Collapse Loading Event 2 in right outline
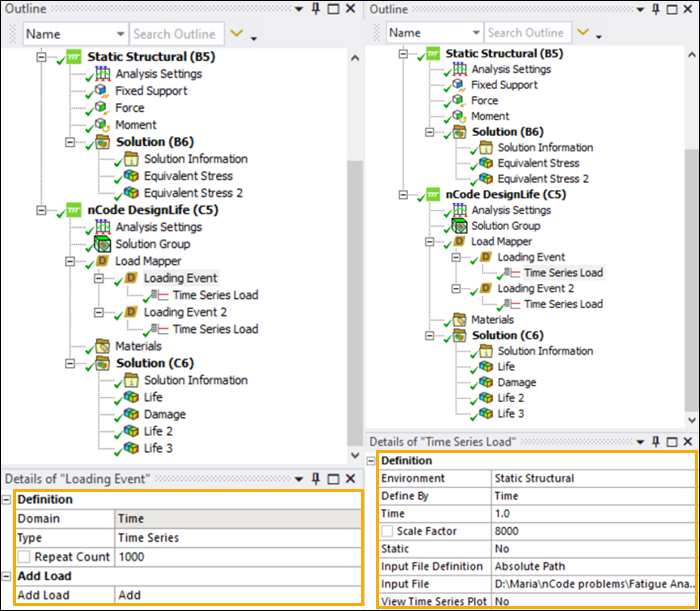This screenshot has height=611, width=700. coord(454,289)
